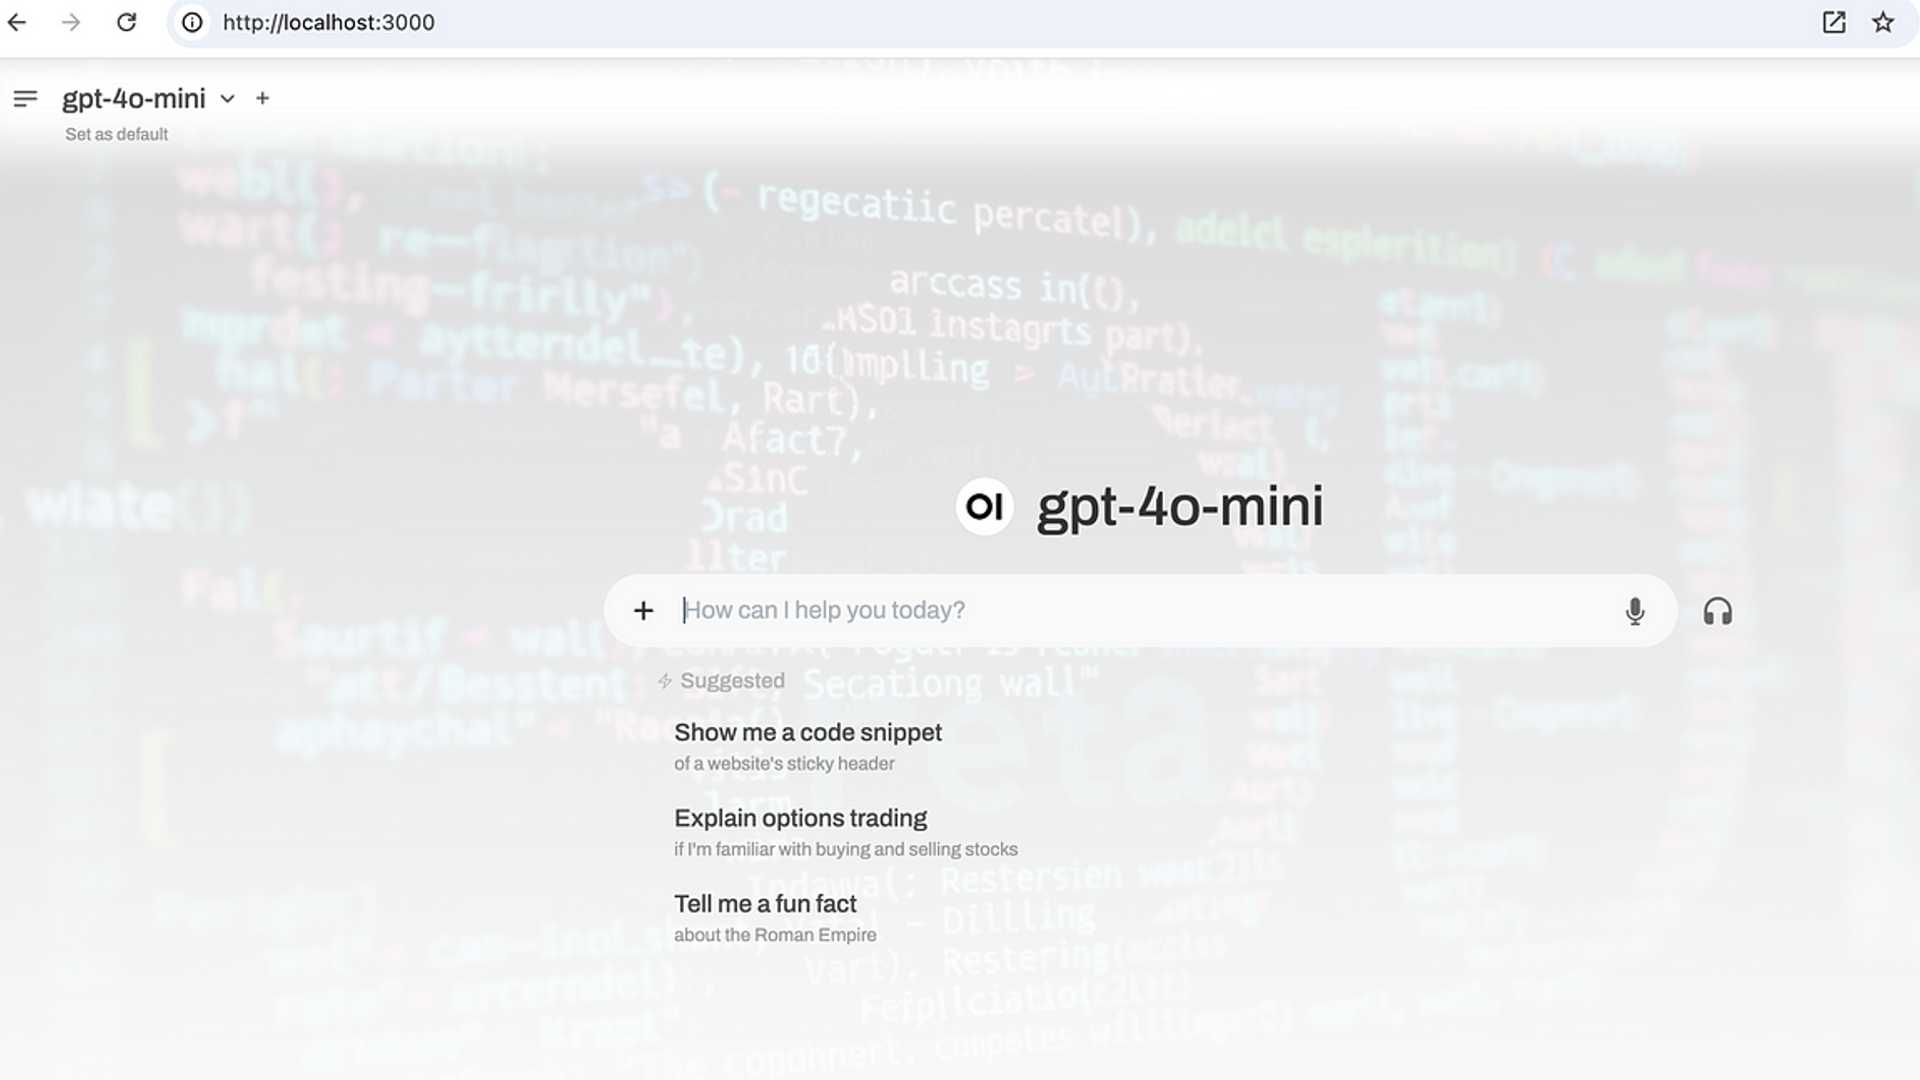This screenshot has width=1920, height=1080.
Task: Bookmark the page with the star icon
Action: click(1884, 22)
